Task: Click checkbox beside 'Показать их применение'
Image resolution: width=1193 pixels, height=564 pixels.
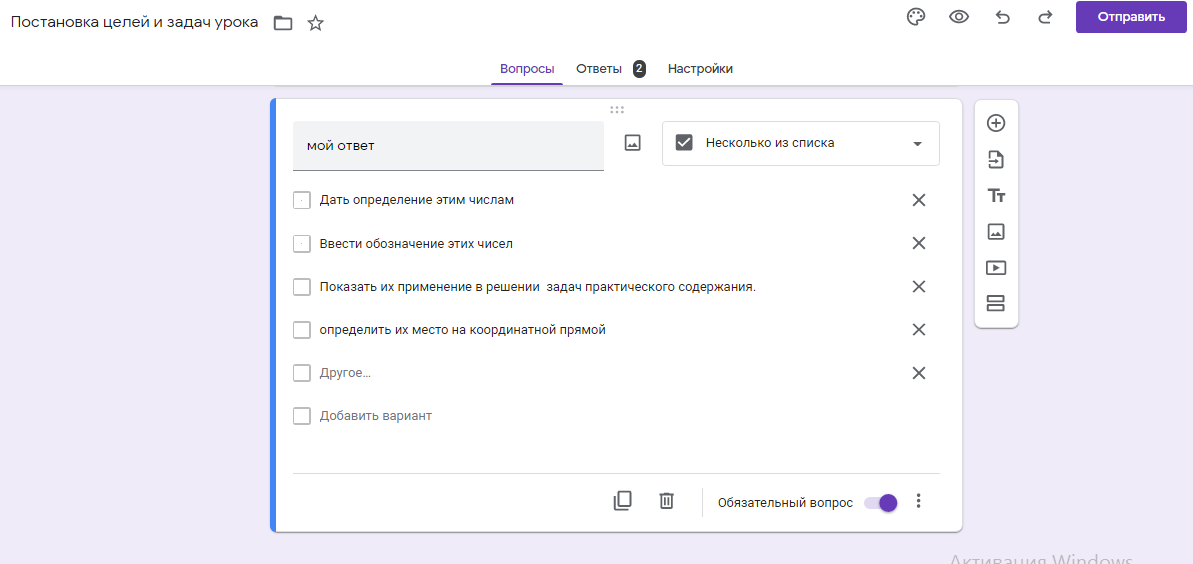Action: point(302,287)
